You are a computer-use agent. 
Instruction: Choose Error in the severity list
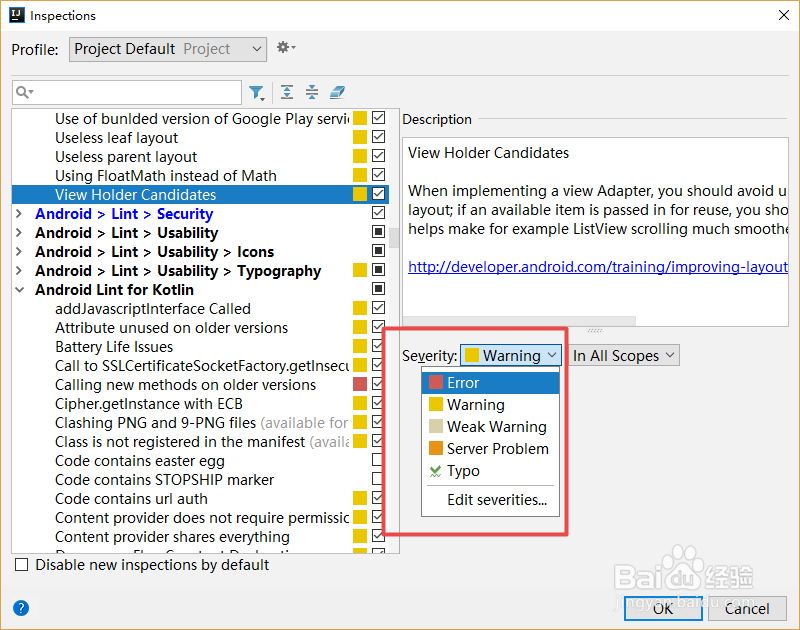490,383
